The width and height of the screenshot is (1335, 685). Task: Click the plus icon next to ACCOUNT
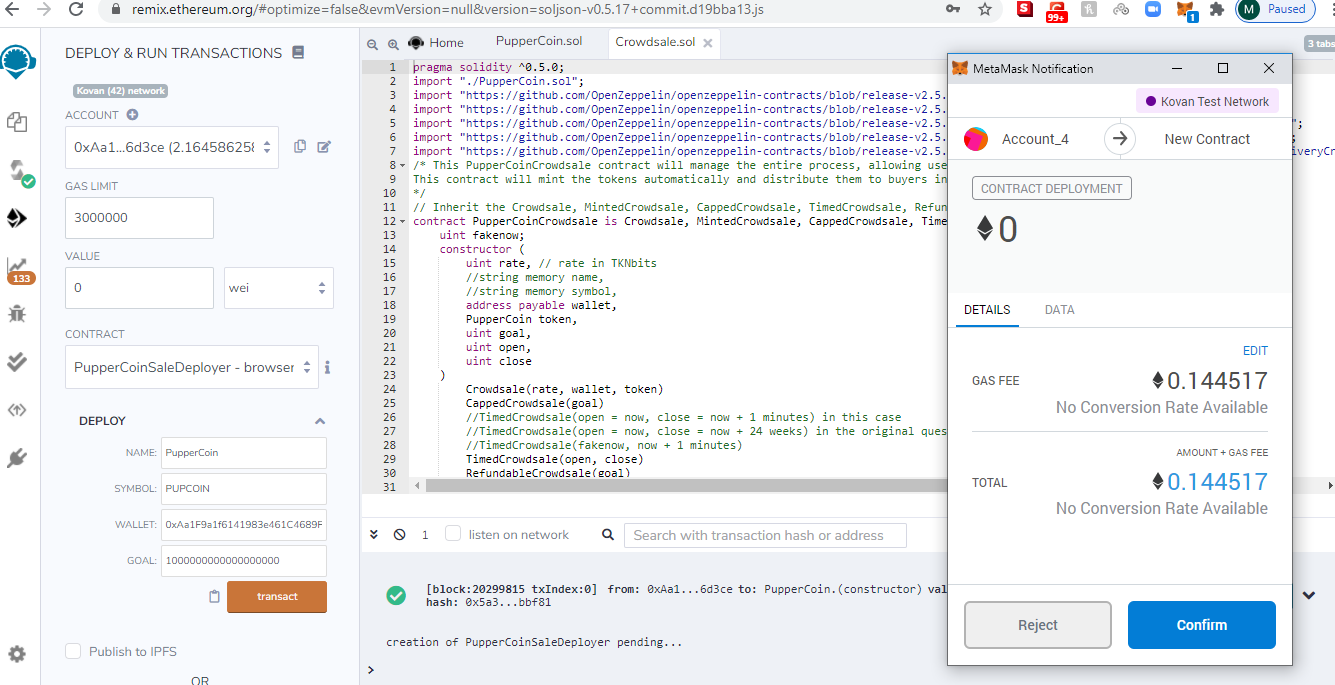pos(132,115)
